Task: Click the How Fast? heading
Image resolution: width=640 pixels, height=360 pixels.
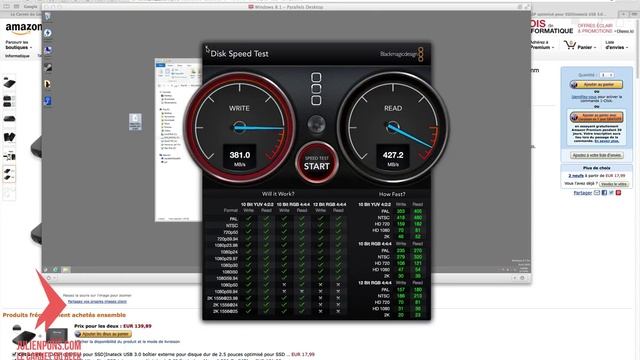Action: (x=392, y=194)
